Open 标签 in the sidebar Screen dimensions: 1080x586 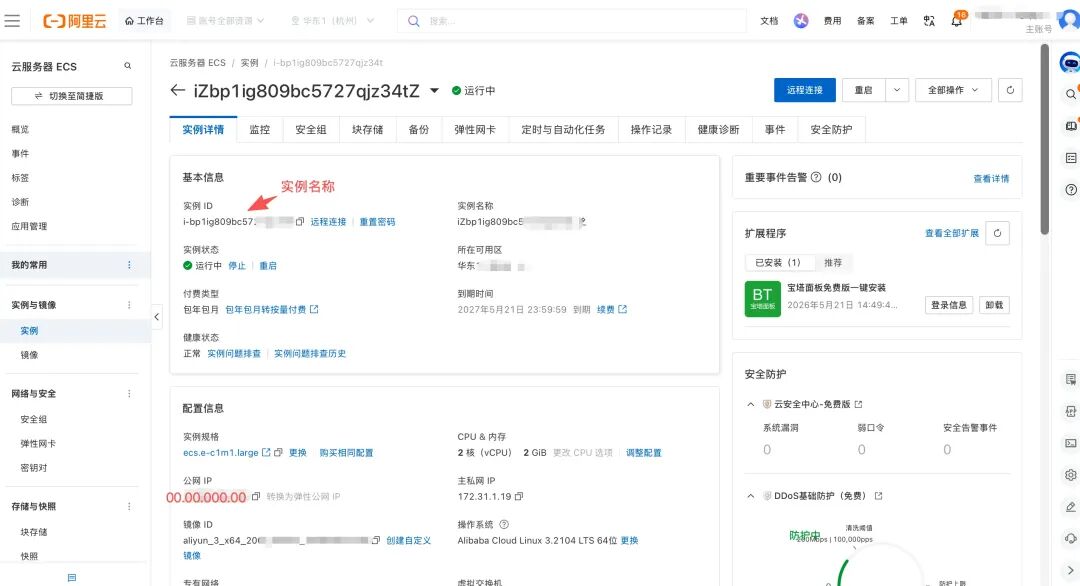(x=21, y=178)
